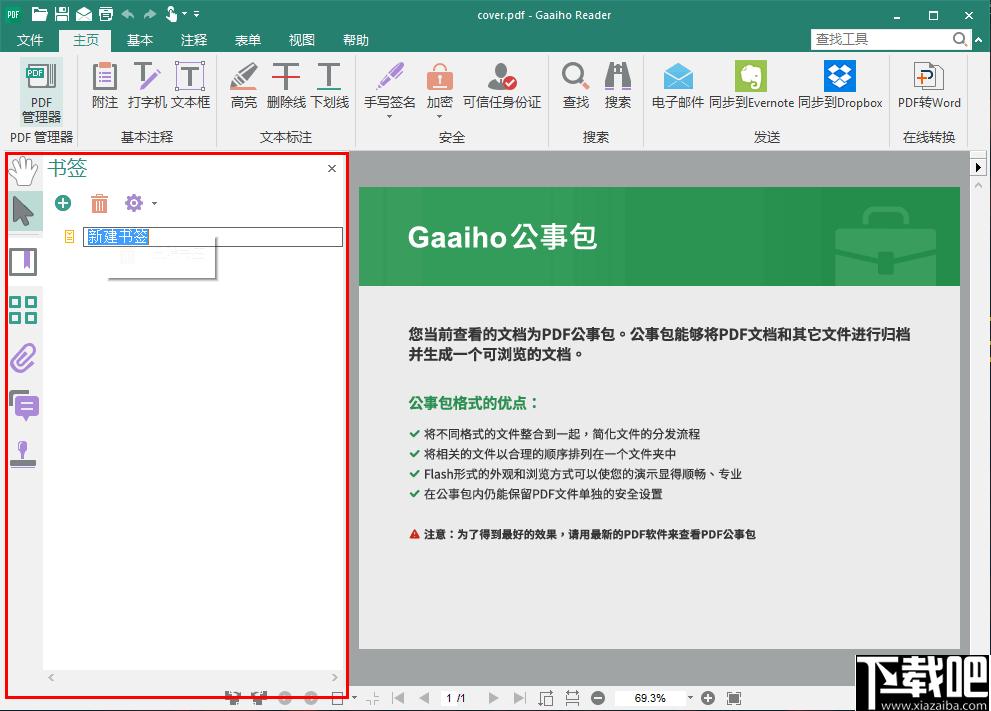
Task: Click 同步到Evernote icon
Action: 751,76
